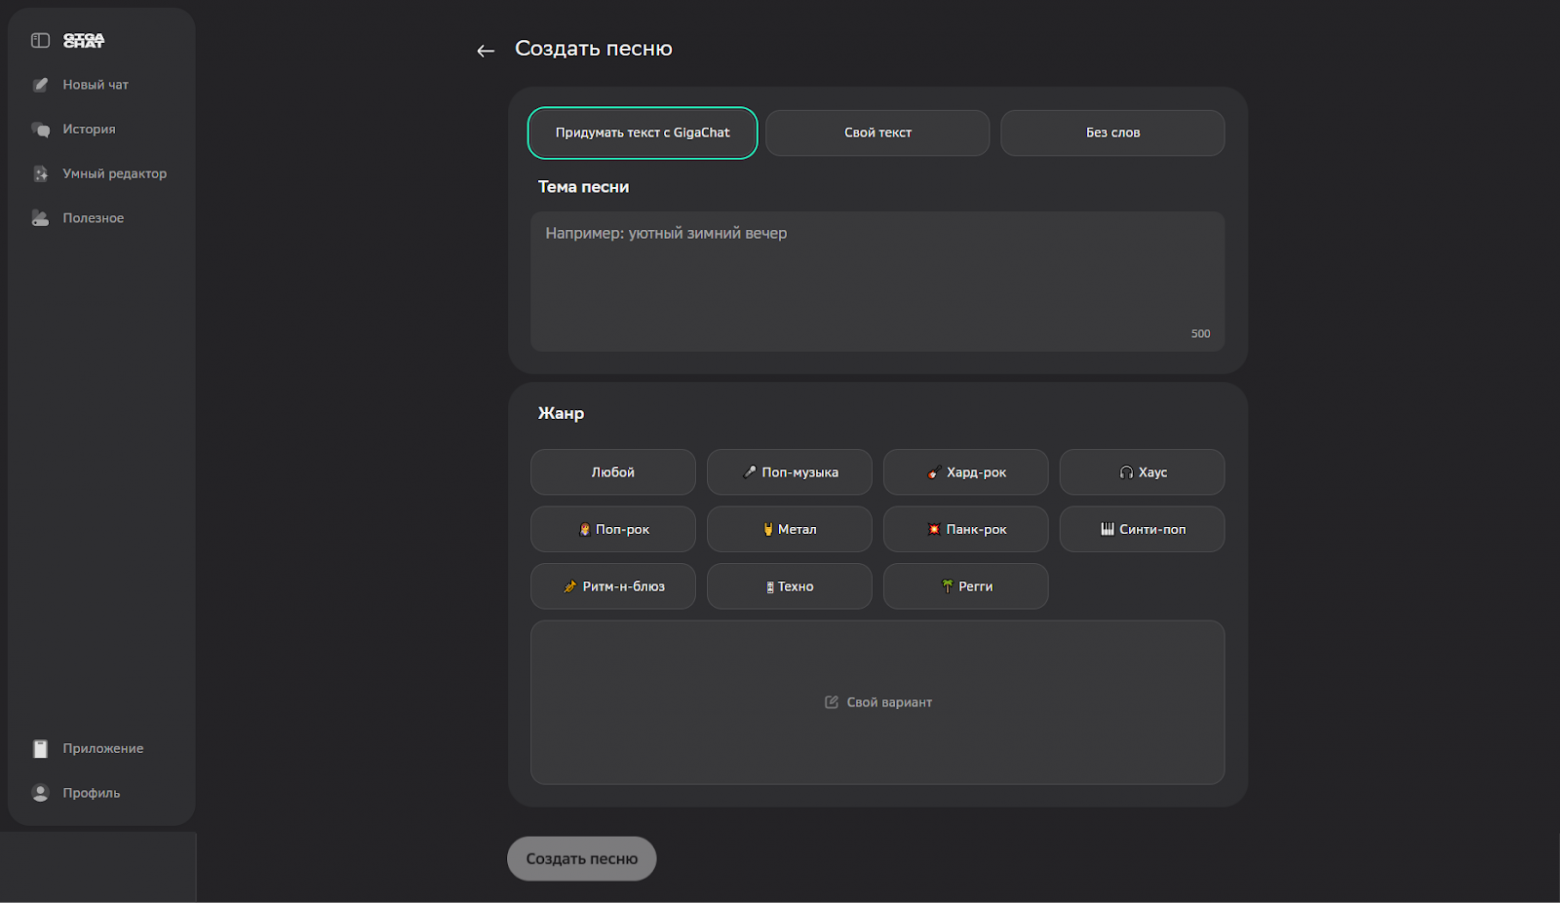Collapse the sidebar panel icon
Screen dimensions: 1560x903
point(40,41)
